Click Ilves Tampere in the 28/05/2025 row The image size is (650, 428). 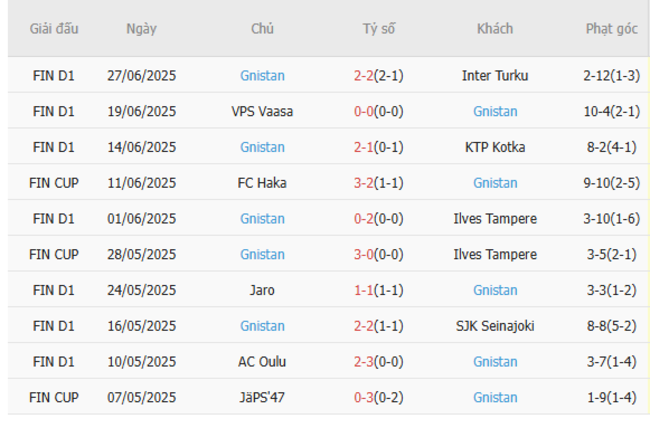(495, 254)
